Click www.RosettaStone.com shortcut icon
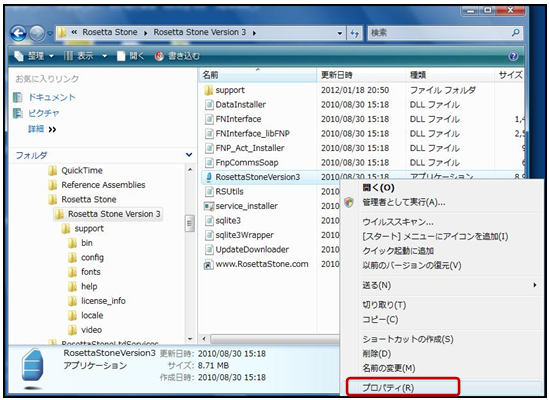The image size is (549, 400). [x=209, y=264]
